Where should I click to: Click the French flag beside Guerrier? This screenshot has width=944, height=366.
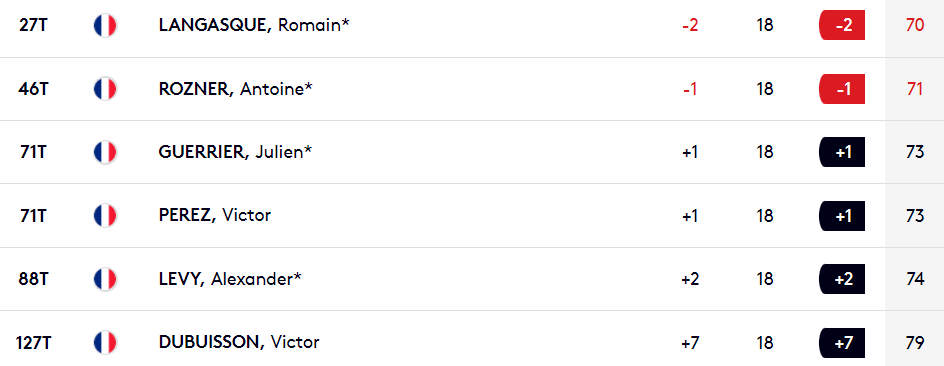coord(105,152)
